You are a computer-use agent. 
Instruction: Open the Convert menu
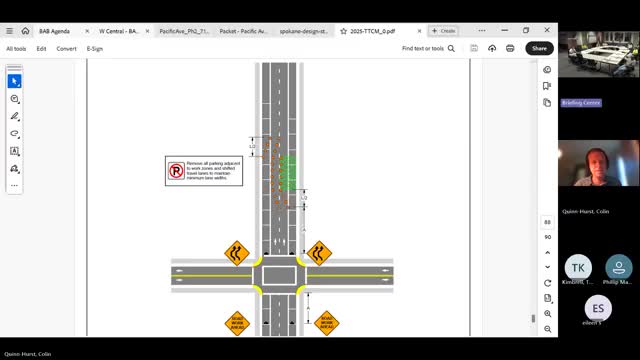coord(67,49)
